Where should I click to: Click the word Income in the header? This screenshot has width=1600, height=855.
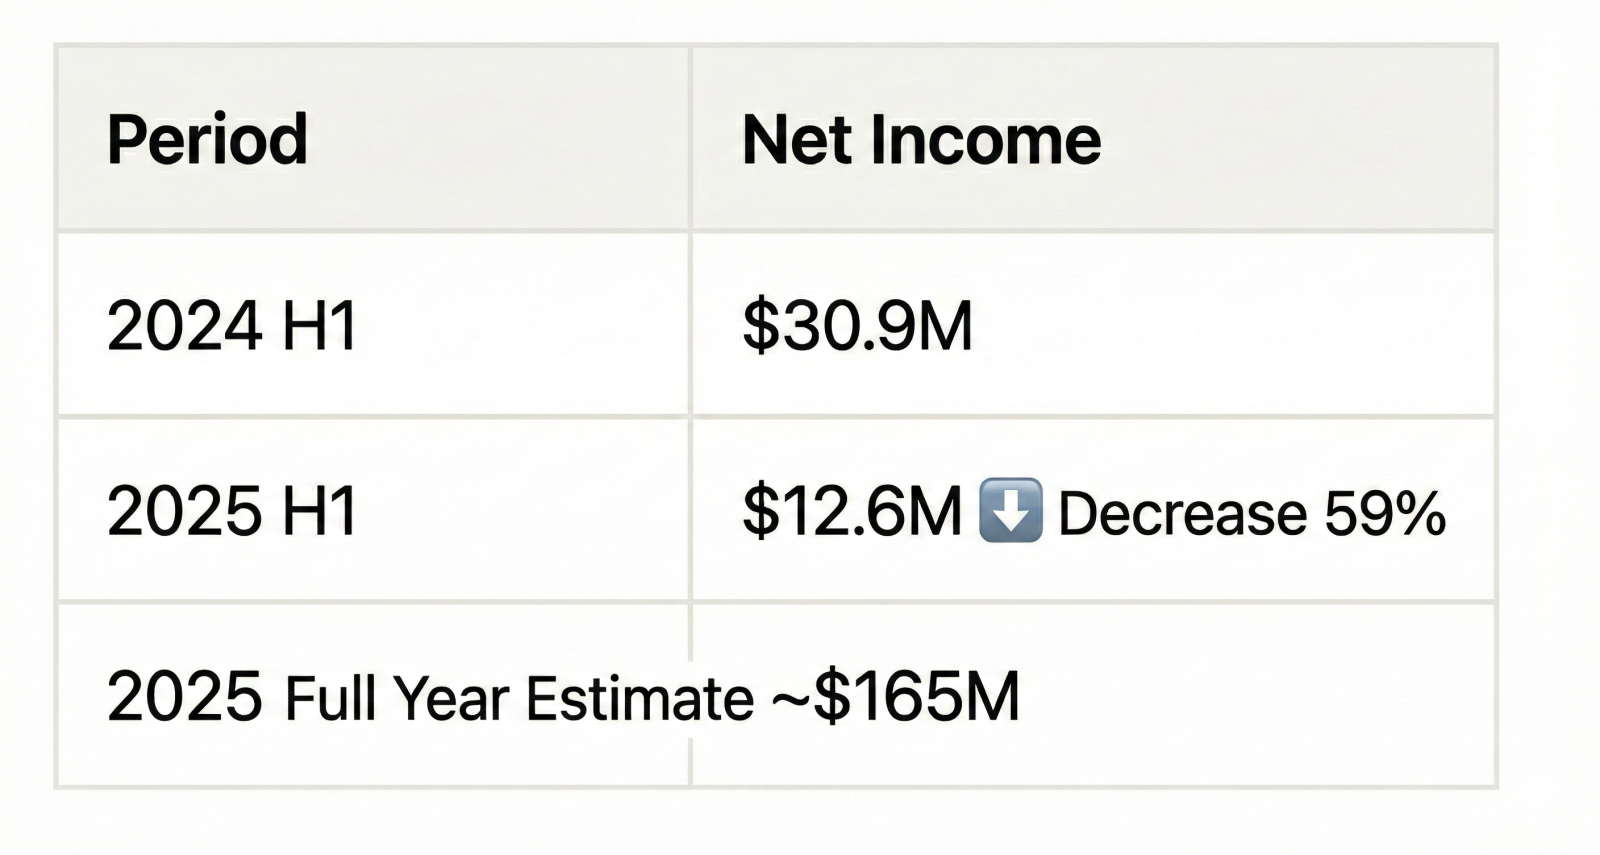(x=986, y=139)
